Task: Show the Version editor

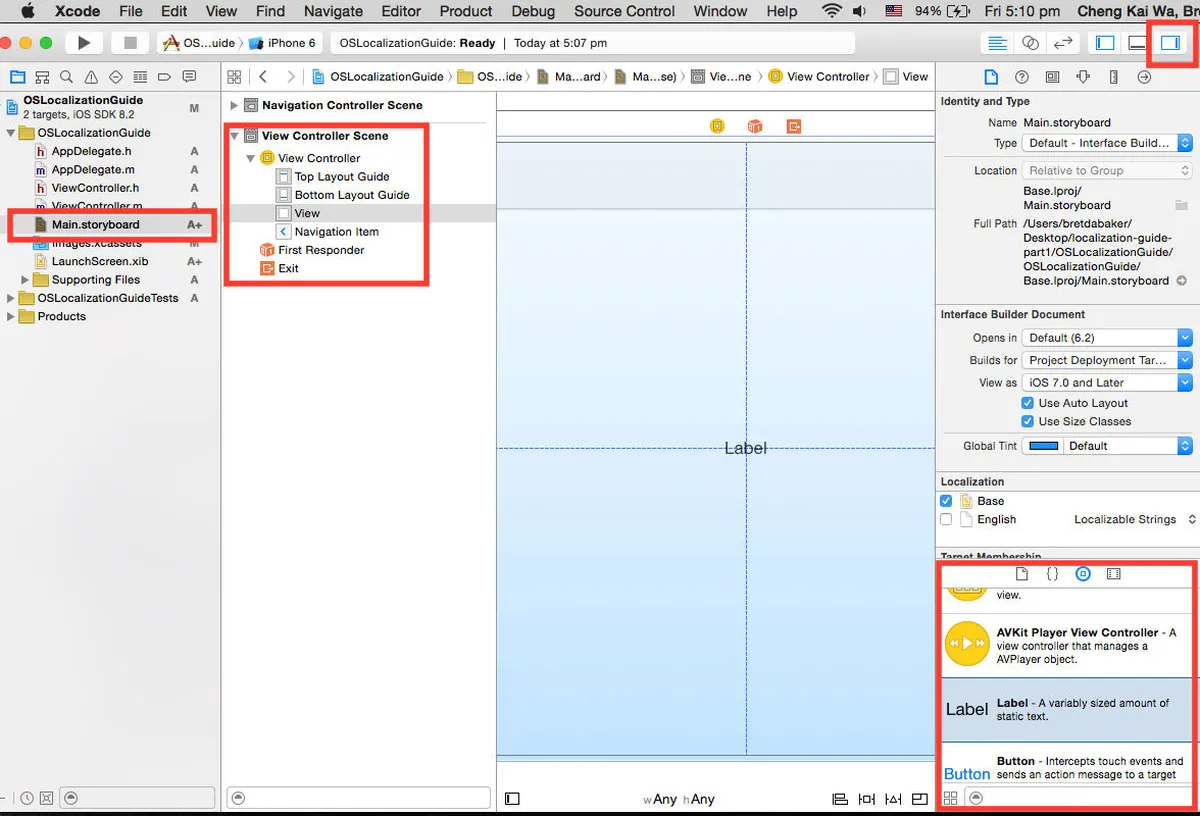Action: click(x=1063, y=43)
